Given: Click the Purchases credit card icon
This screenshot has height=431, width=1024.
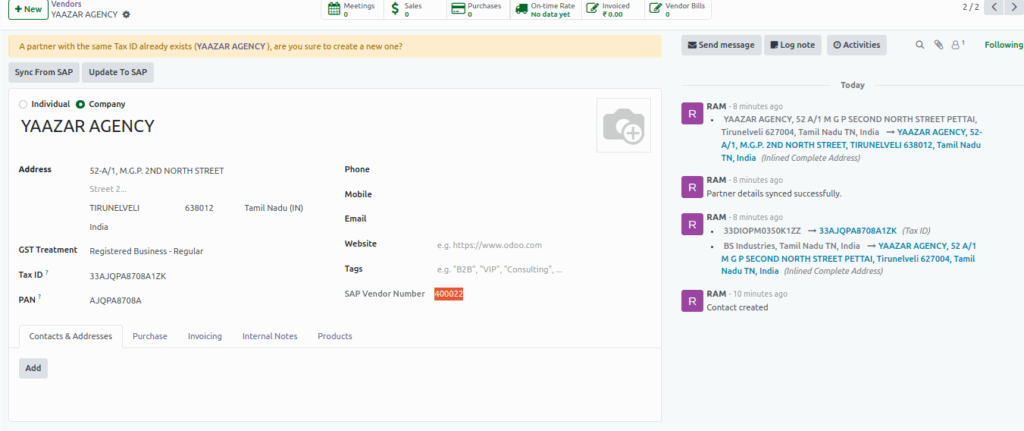Looking at the screenshot, I should pos(458,9).
